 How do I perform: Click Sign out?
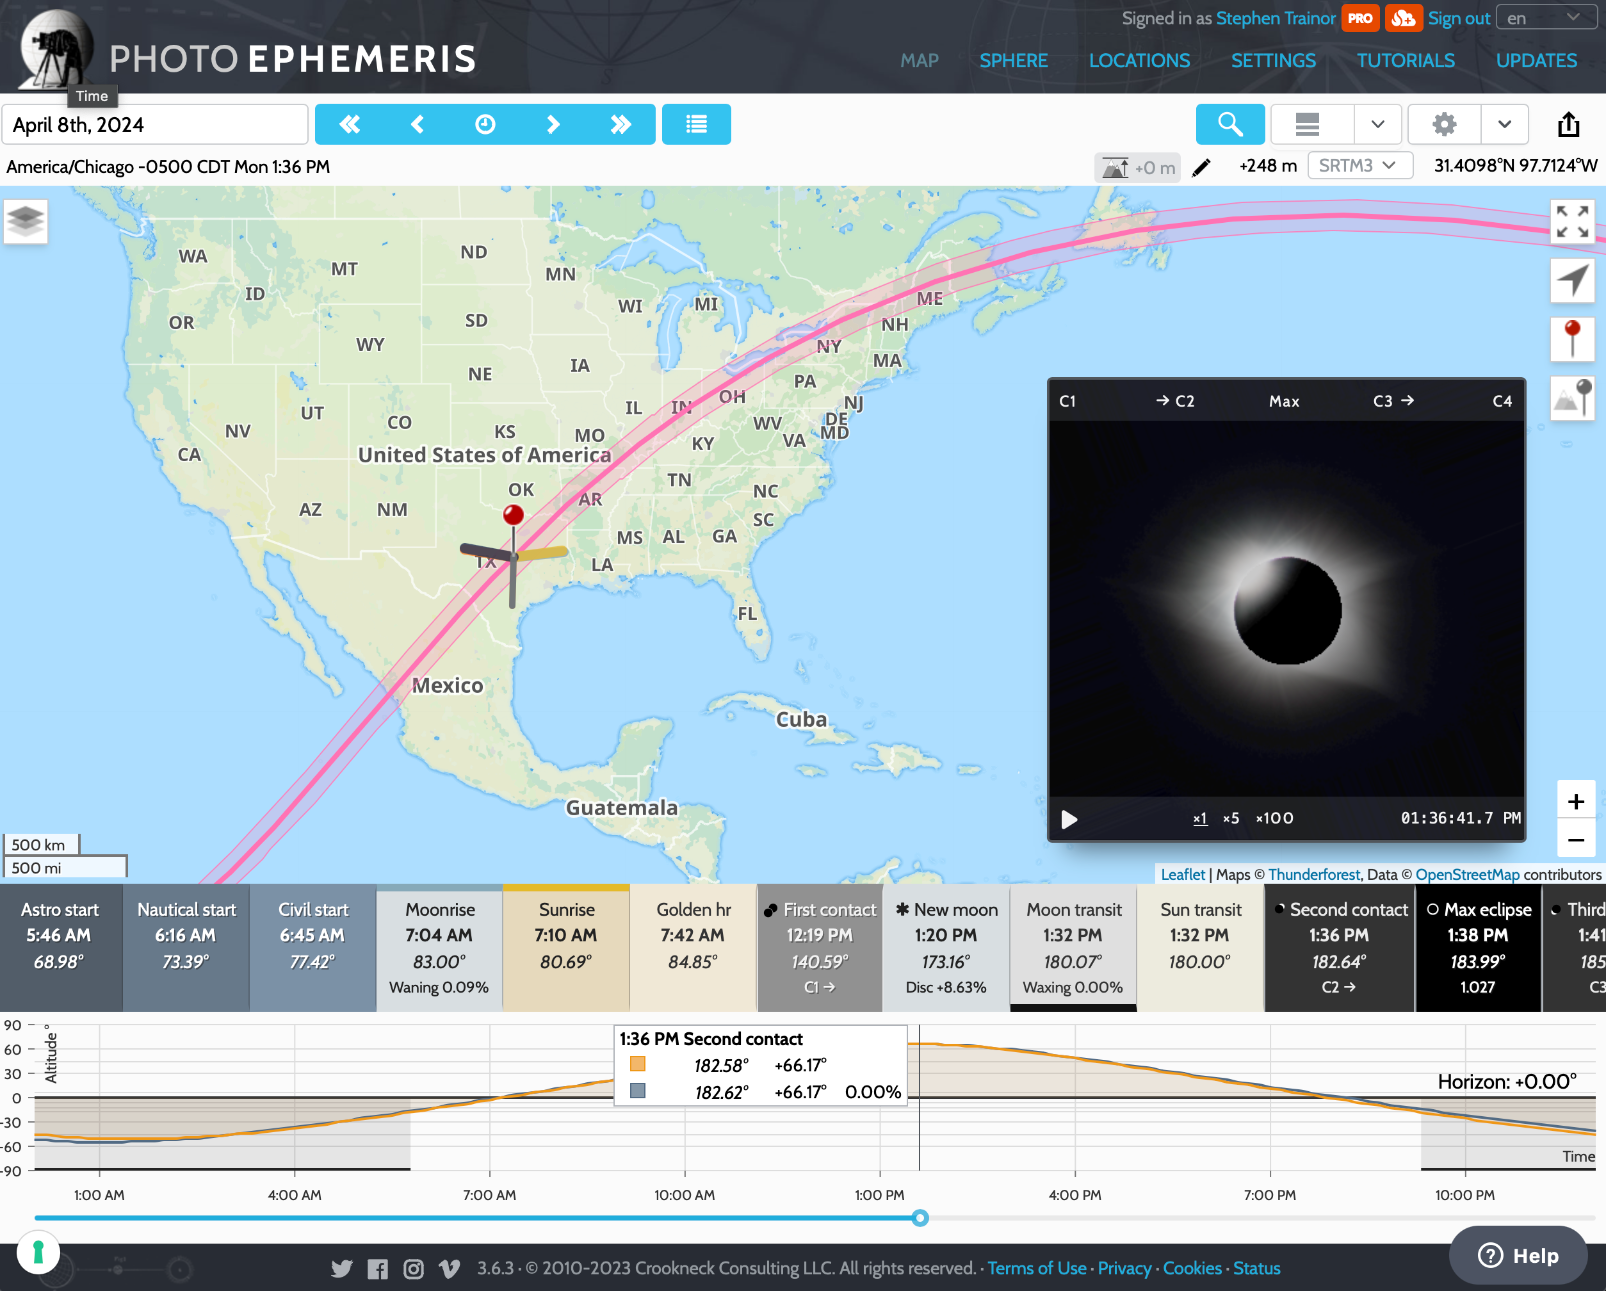pos(1459,18)
